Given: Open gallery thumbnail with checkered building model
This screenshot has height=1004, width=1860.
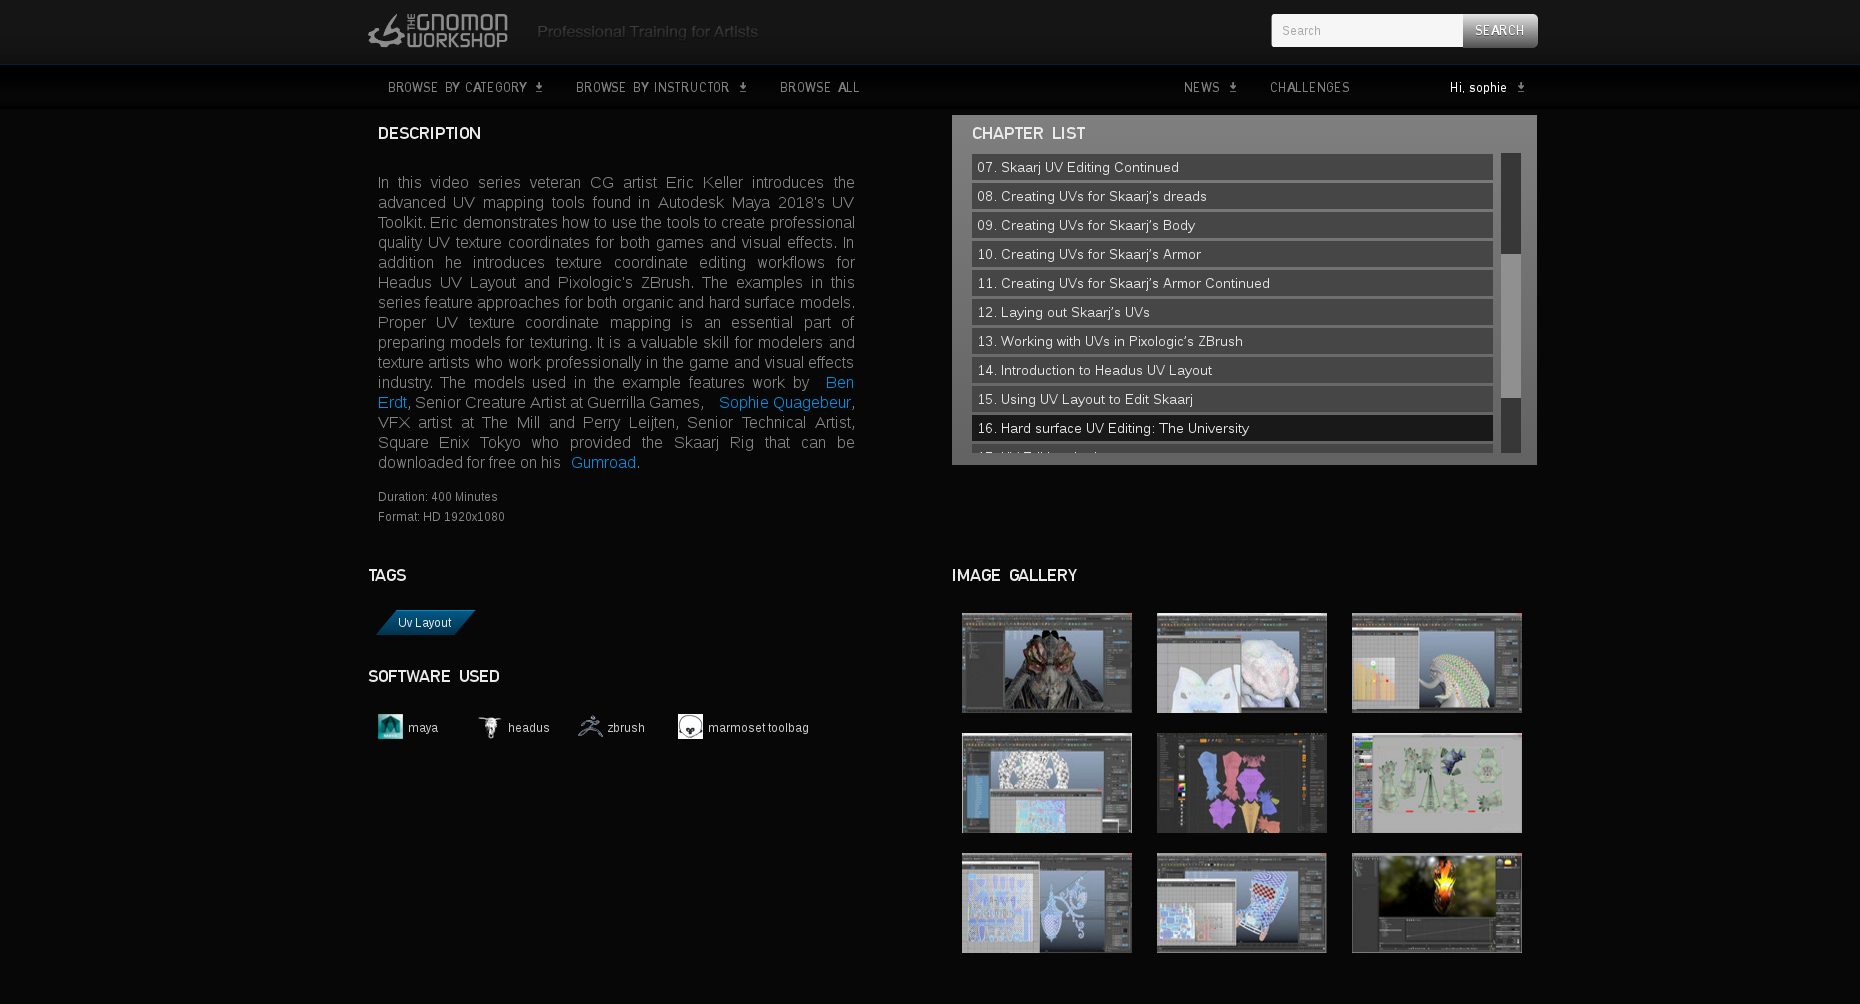Looking at the screenshot, I should [1242, 903].
